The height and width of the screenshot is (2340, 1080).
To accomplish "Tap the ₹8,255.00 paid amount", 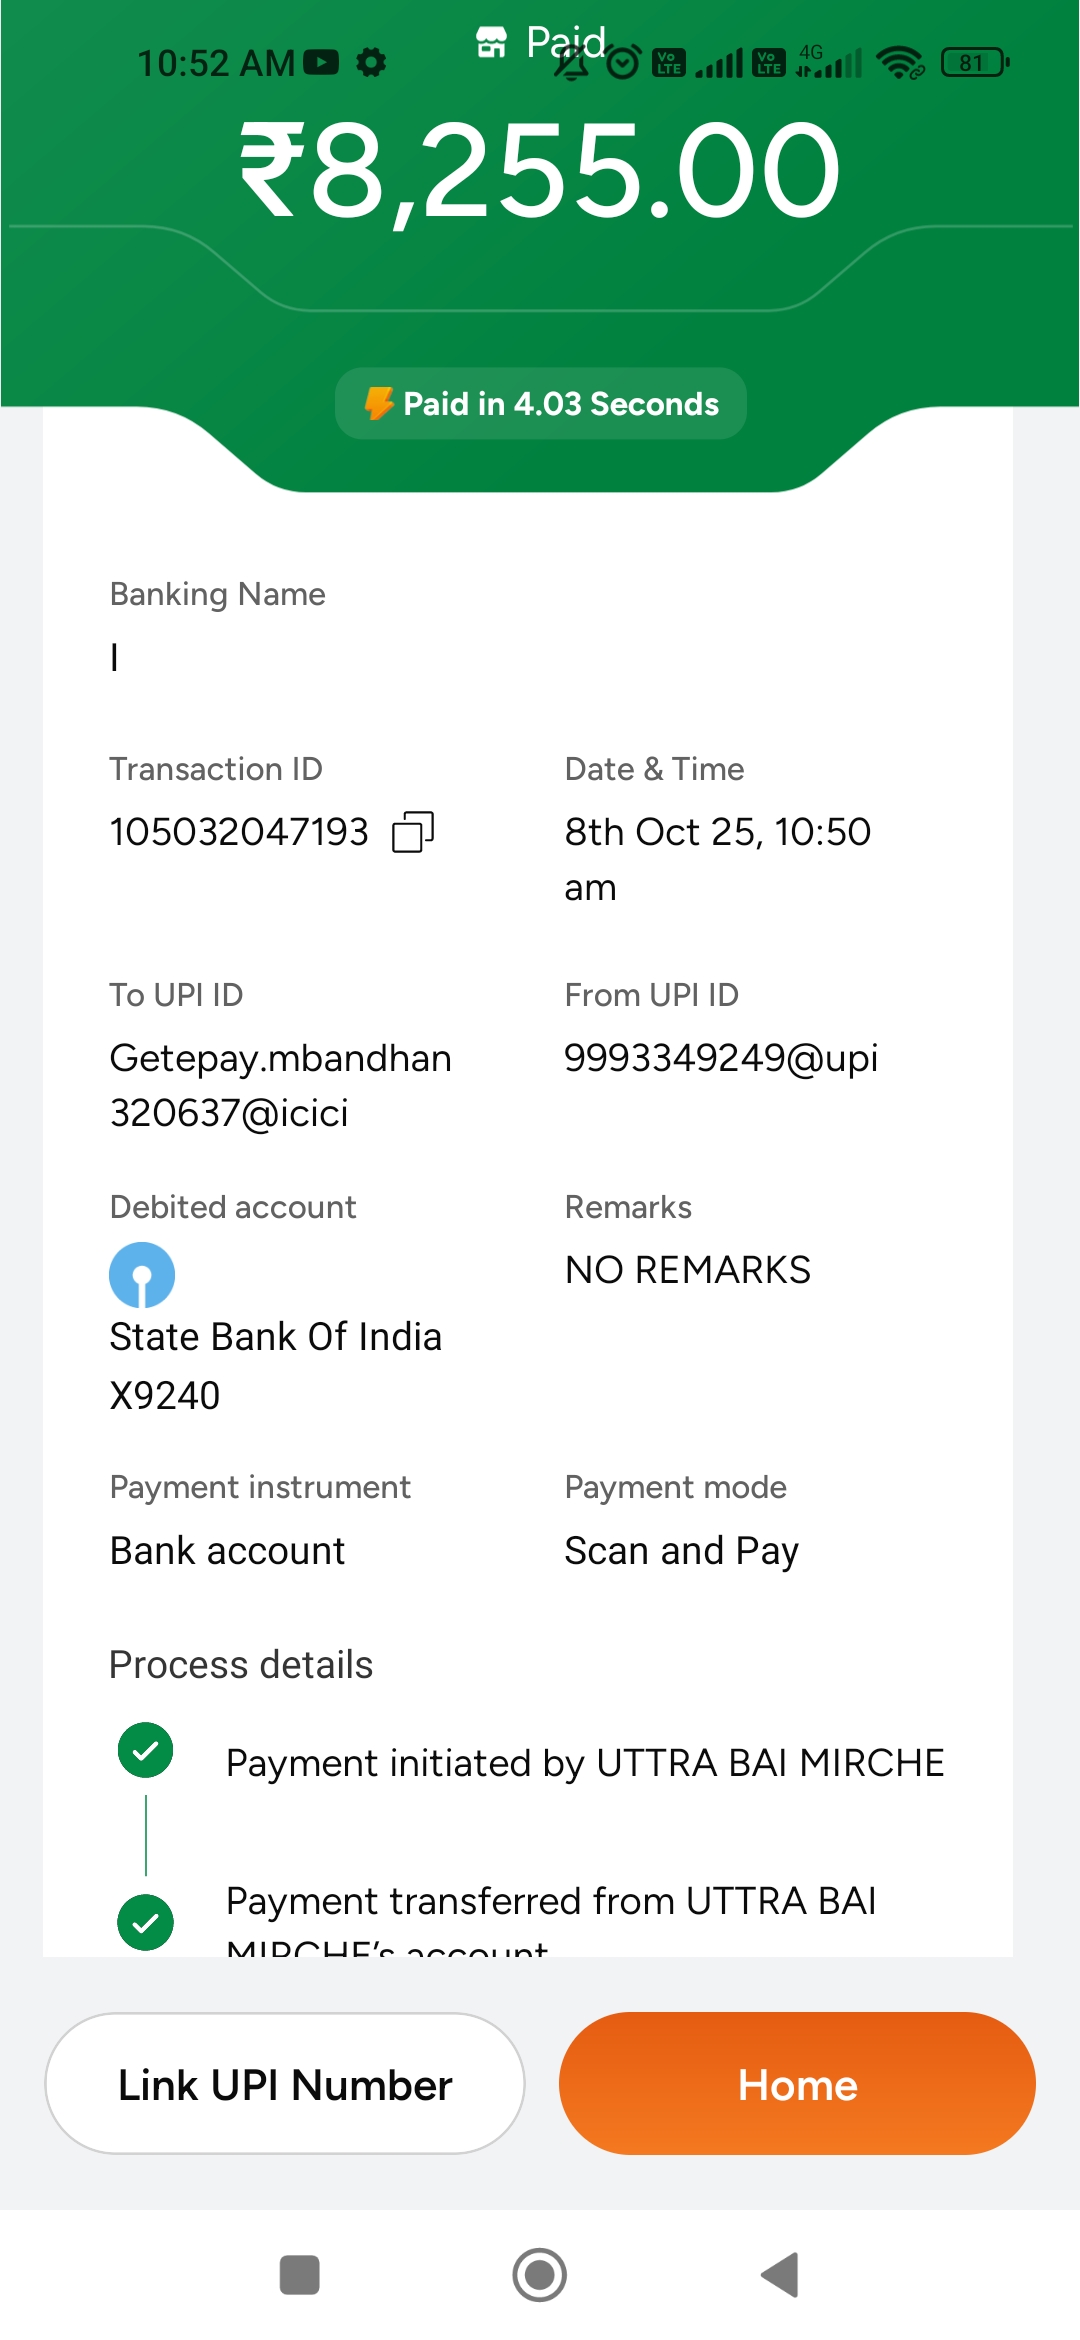I will pos(540,170).
